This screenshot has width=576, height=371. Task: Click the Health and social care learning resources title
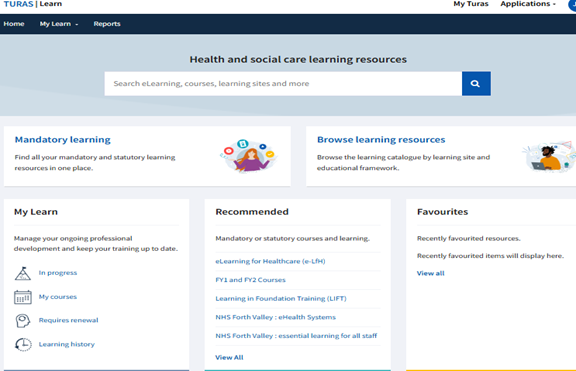[298, 60]
